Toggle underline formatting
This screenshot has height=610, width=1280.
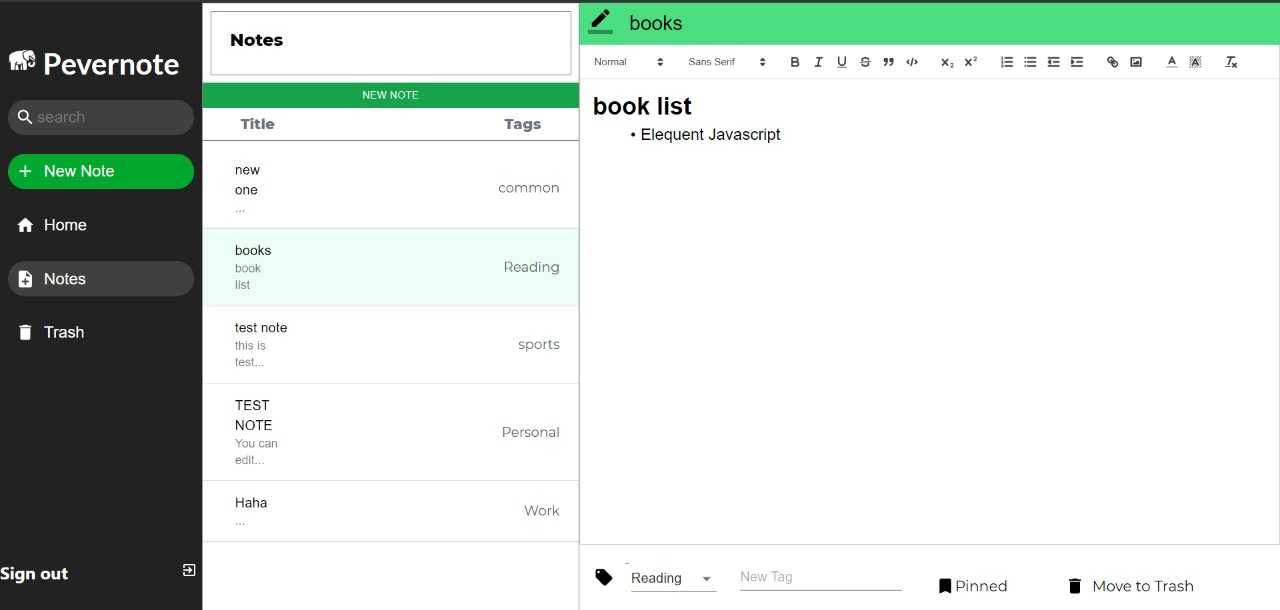pos(842,62)
